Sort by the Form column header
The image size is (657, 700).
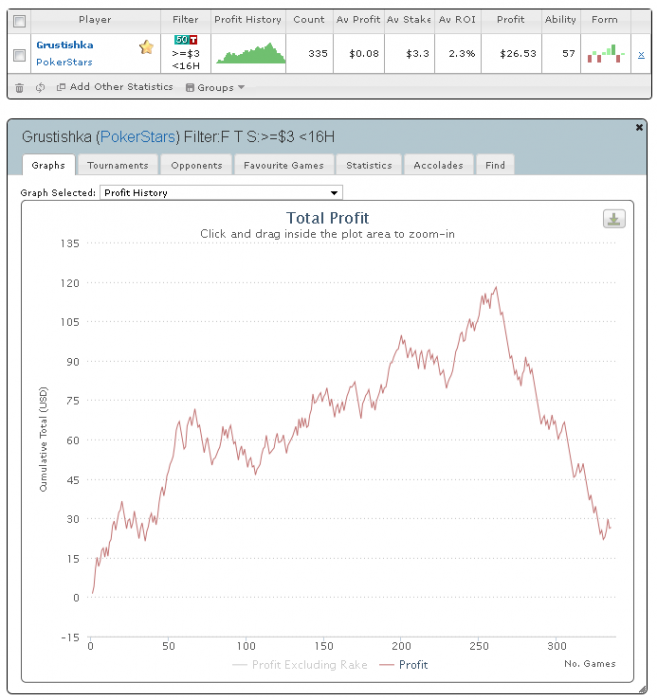pos(605,20)
